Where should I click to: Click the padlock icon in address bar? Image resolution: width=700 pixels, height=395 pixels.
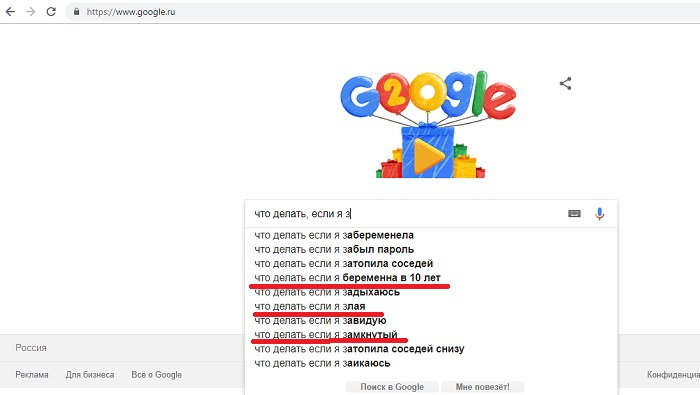[76, 12]
